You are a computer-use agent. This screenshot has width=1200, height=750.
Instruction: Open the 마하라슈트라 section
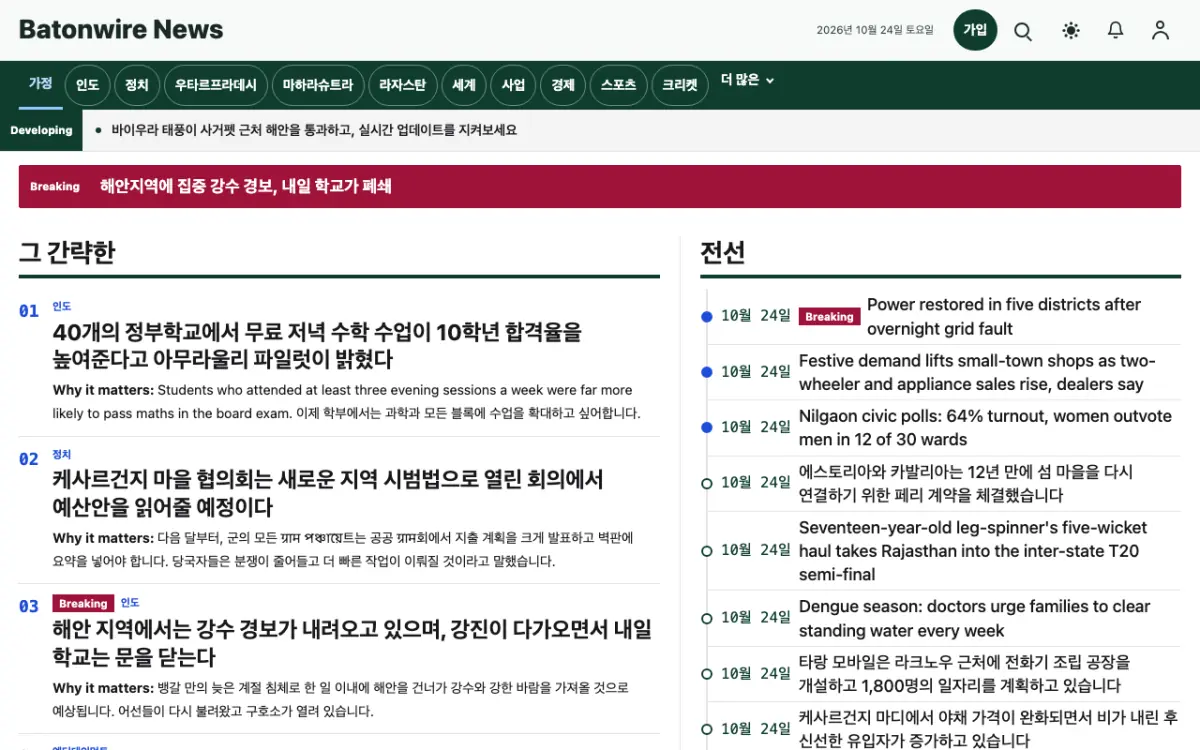point(318,86)
